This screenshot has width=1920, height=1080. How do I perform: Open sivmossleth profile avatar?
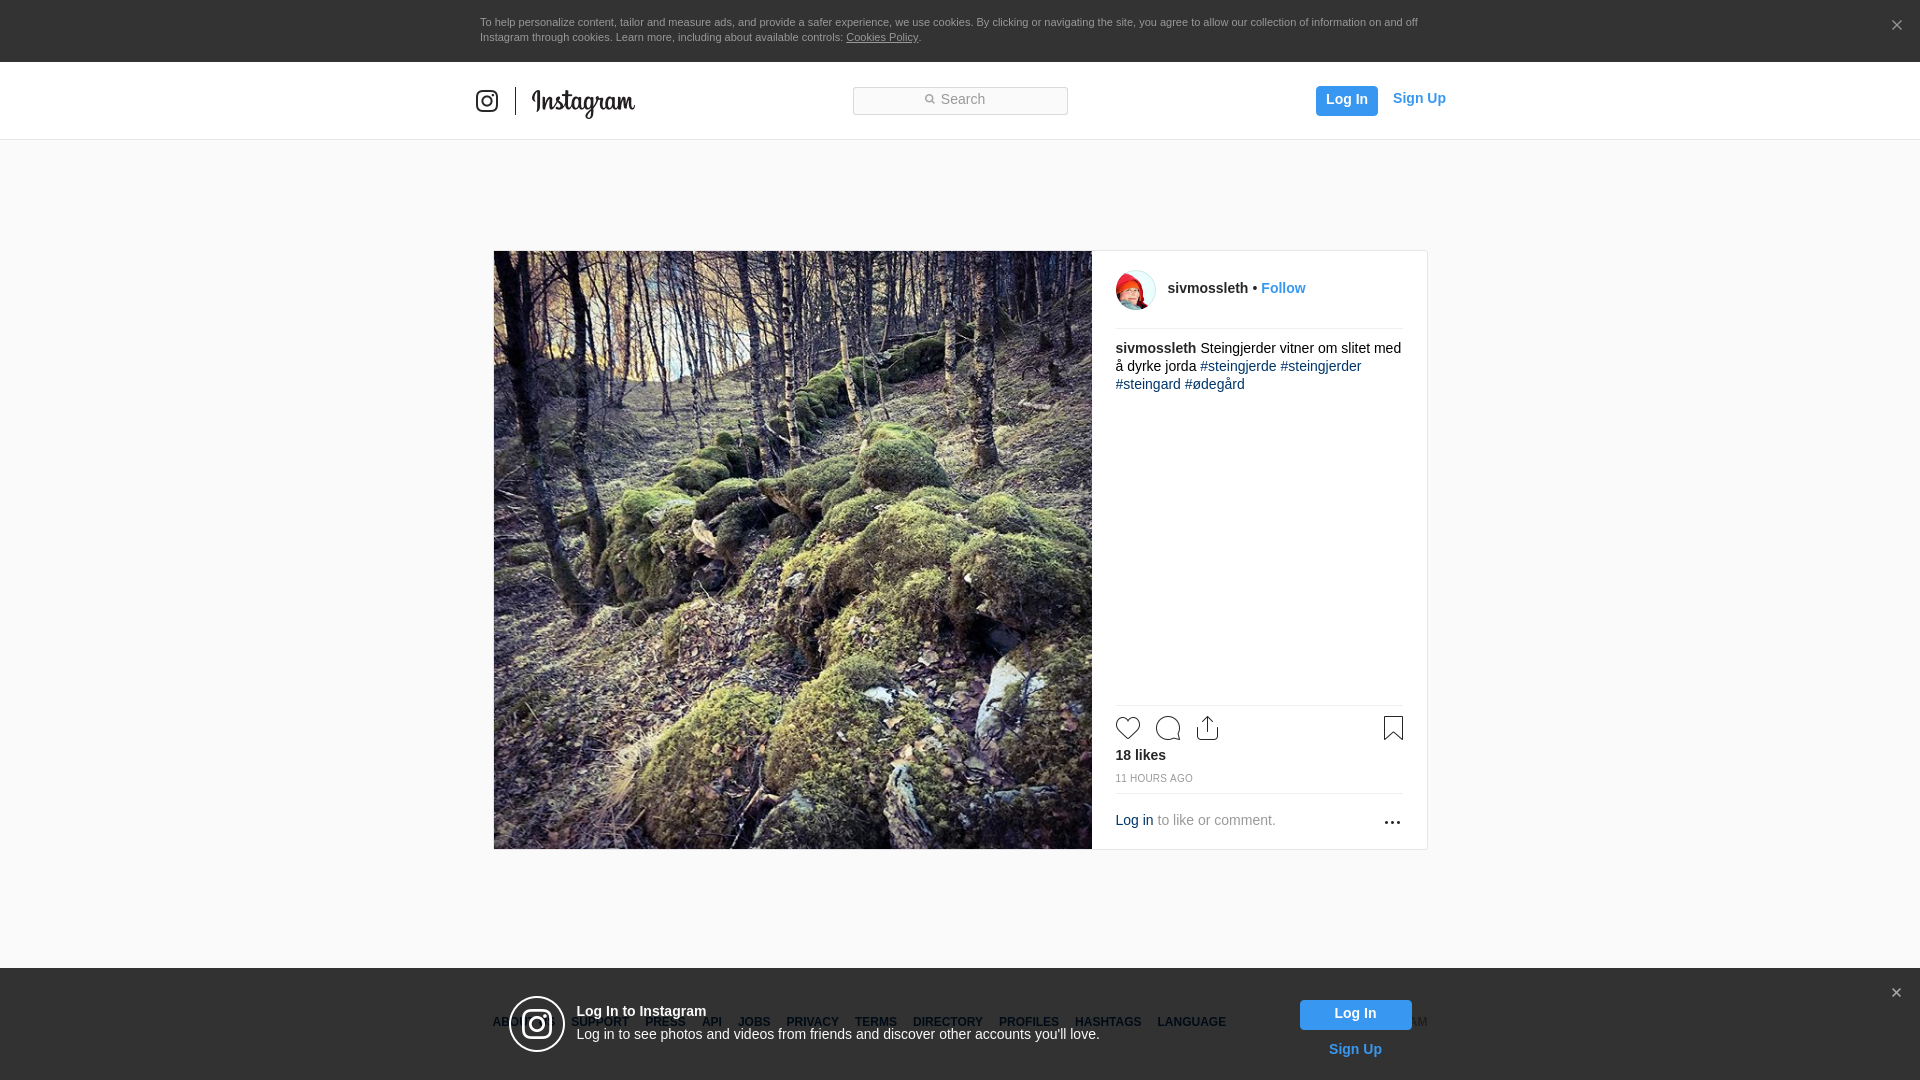(x=1135, y=290)
